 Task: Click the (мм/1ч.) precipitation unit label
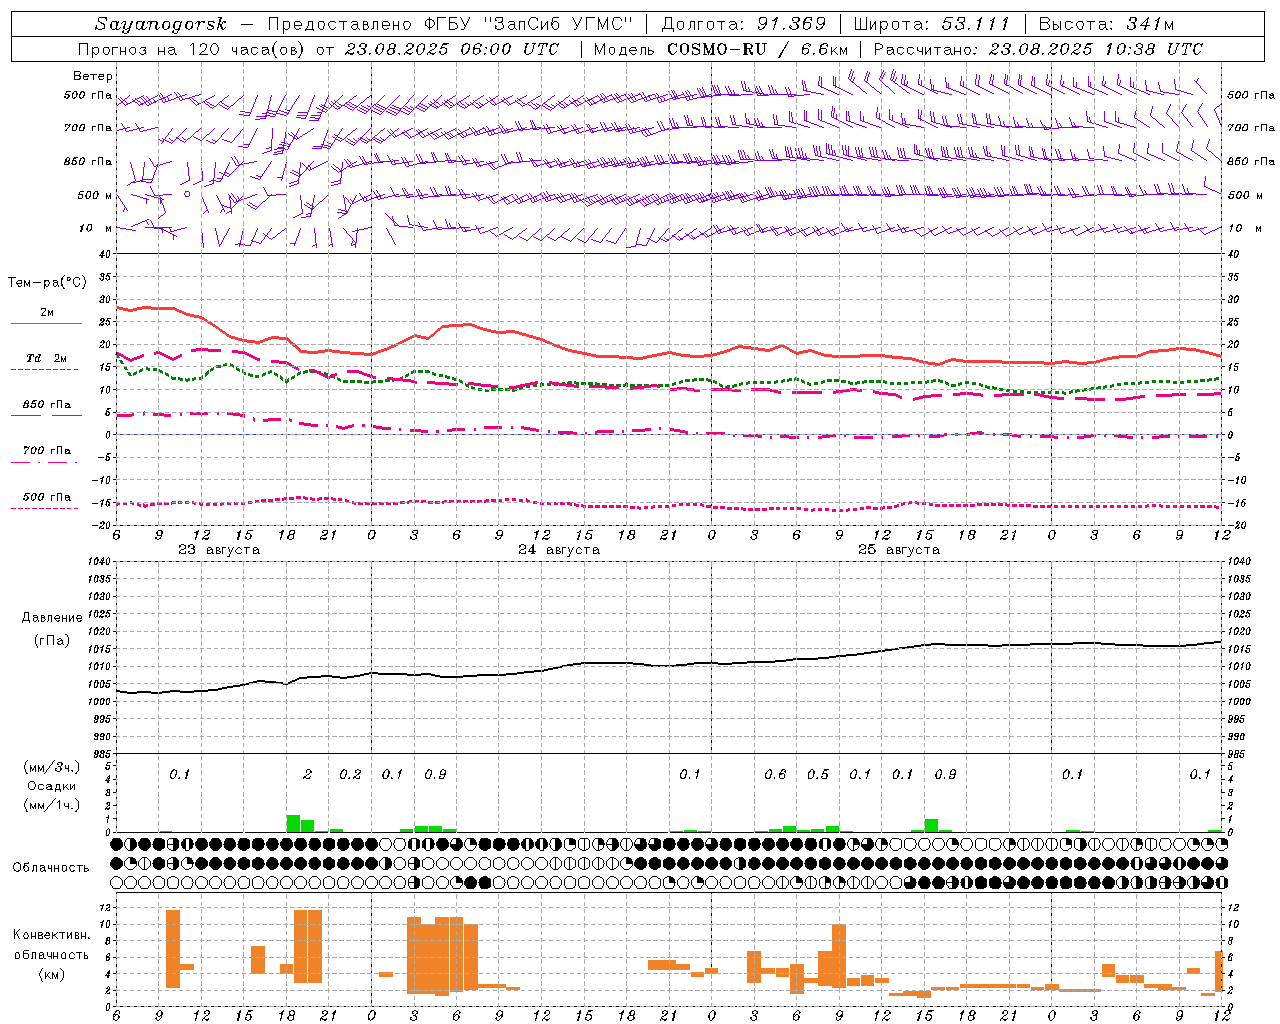(x=52, y=805)
